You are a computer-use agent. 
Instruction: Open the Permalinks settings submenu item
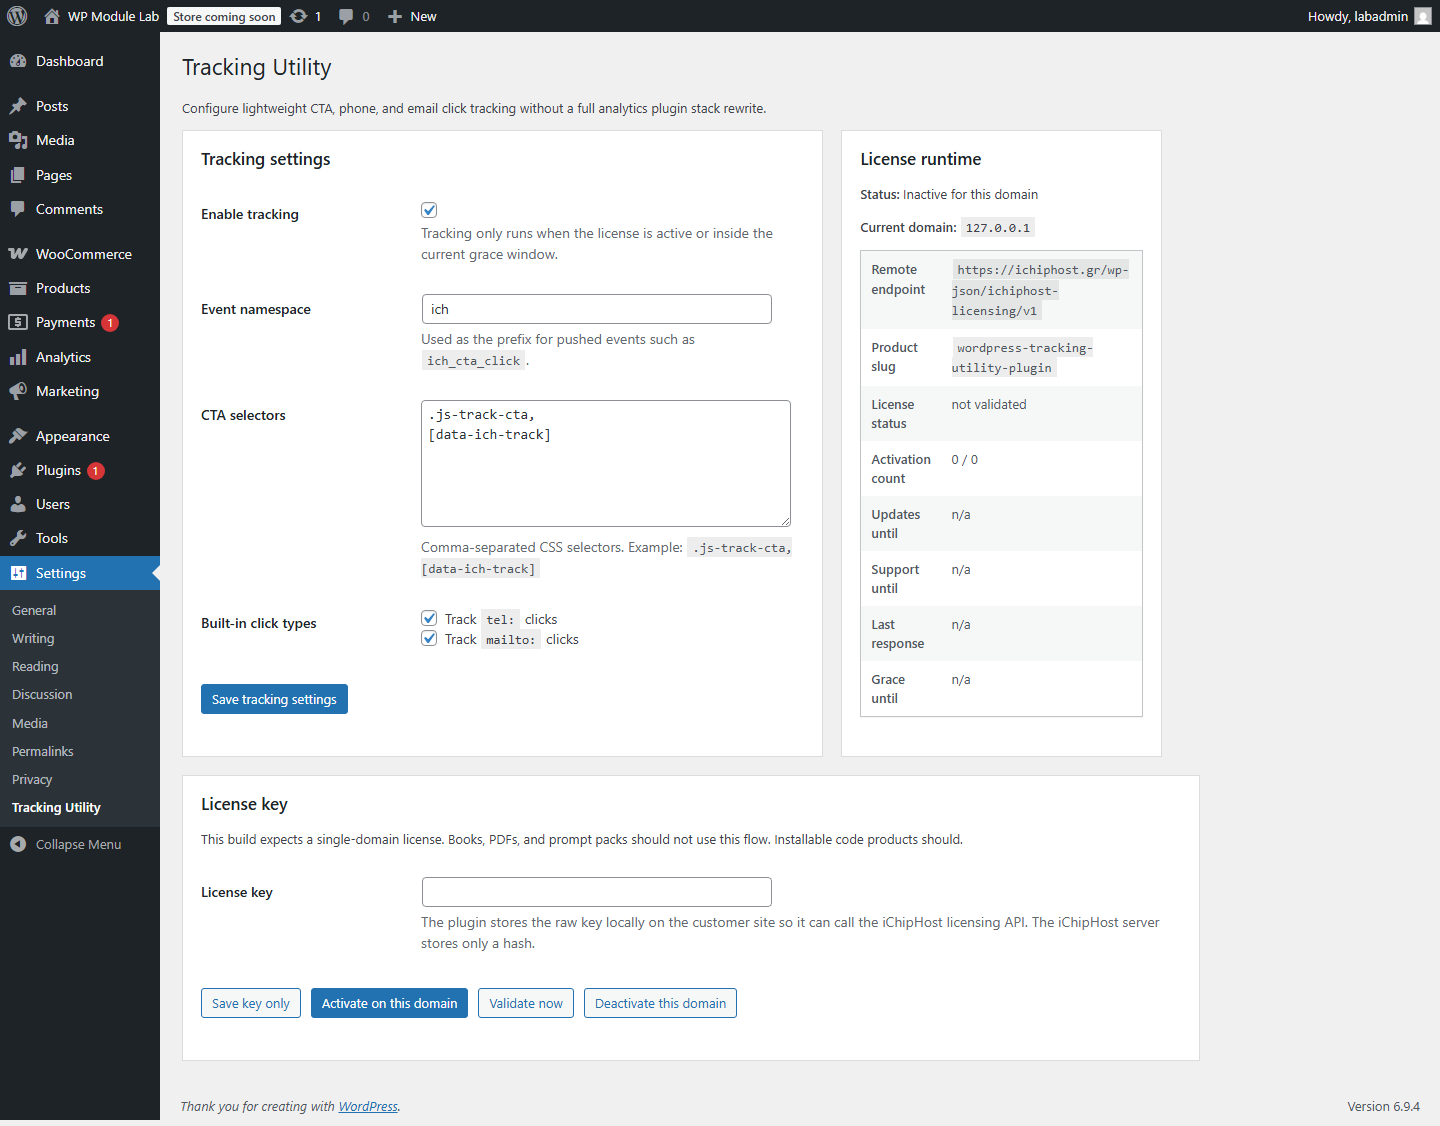click(43, 751)
